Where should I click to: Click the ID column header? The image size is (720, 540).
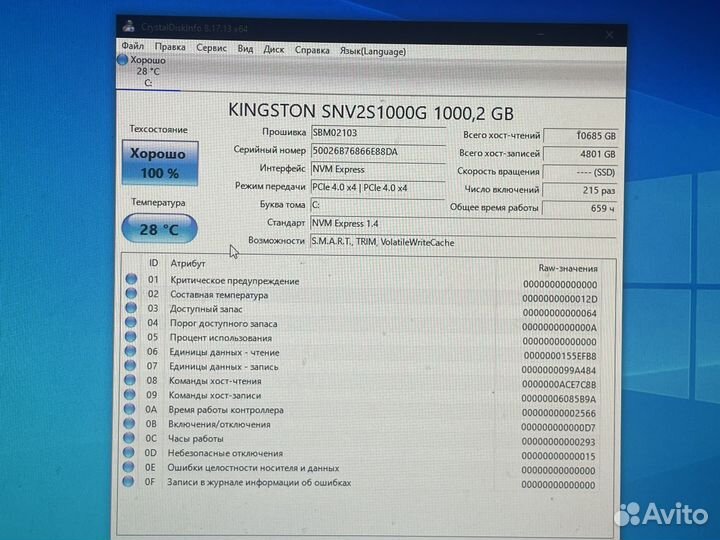tap(153, 263)
